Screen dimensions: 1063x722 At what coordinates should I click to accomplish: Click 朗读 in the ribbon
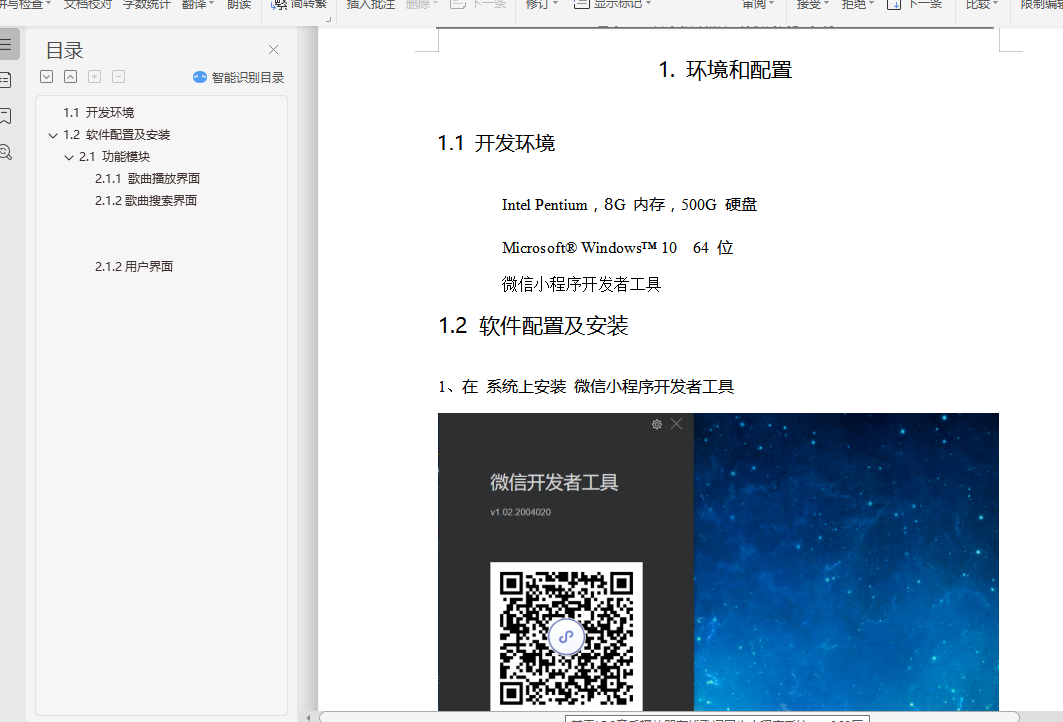[x=239, y=4]
